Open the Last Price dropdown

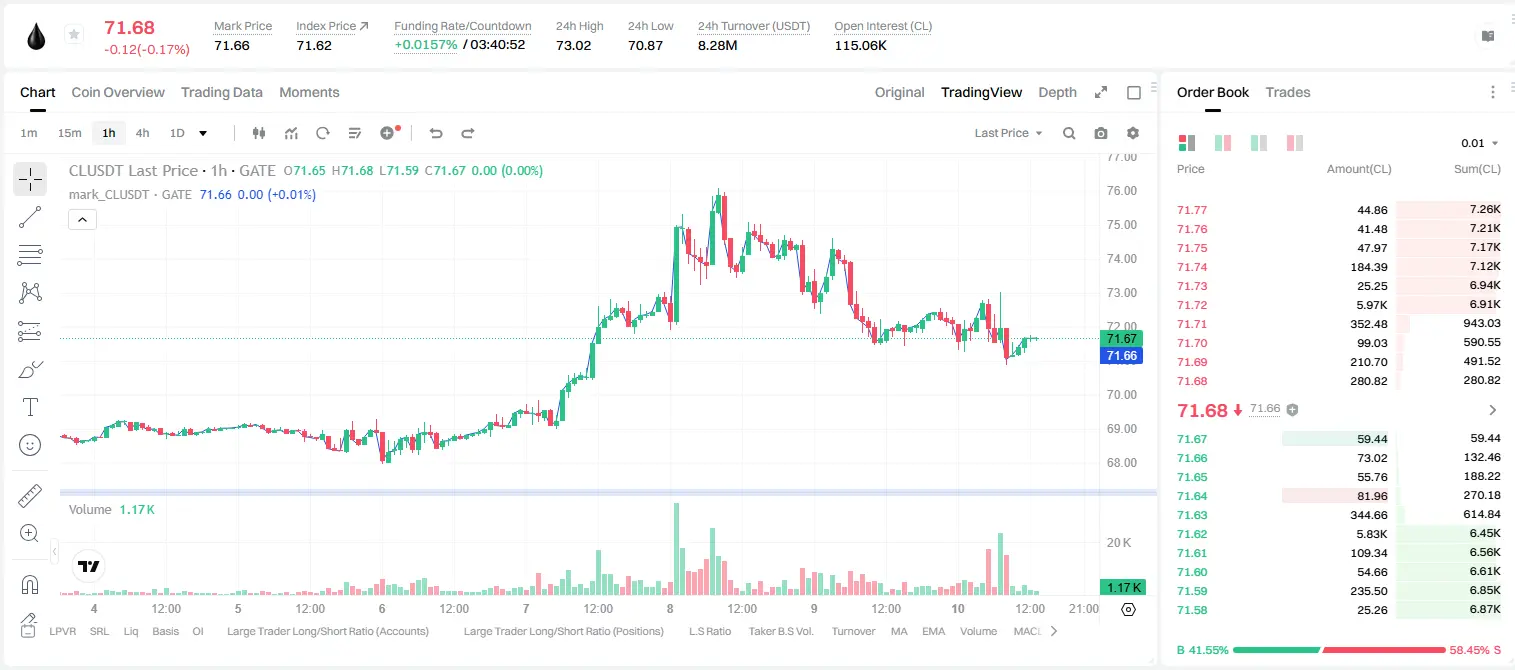pyautogui.click(x=1008, y=133)
